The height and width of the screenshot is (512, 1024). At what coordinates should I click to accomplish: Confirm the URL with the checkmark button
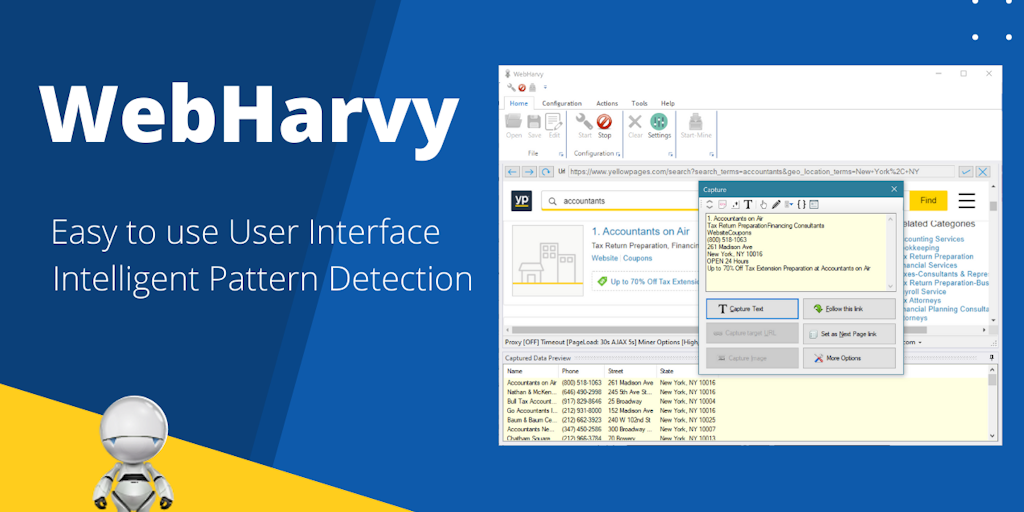(x=965, y=172)
